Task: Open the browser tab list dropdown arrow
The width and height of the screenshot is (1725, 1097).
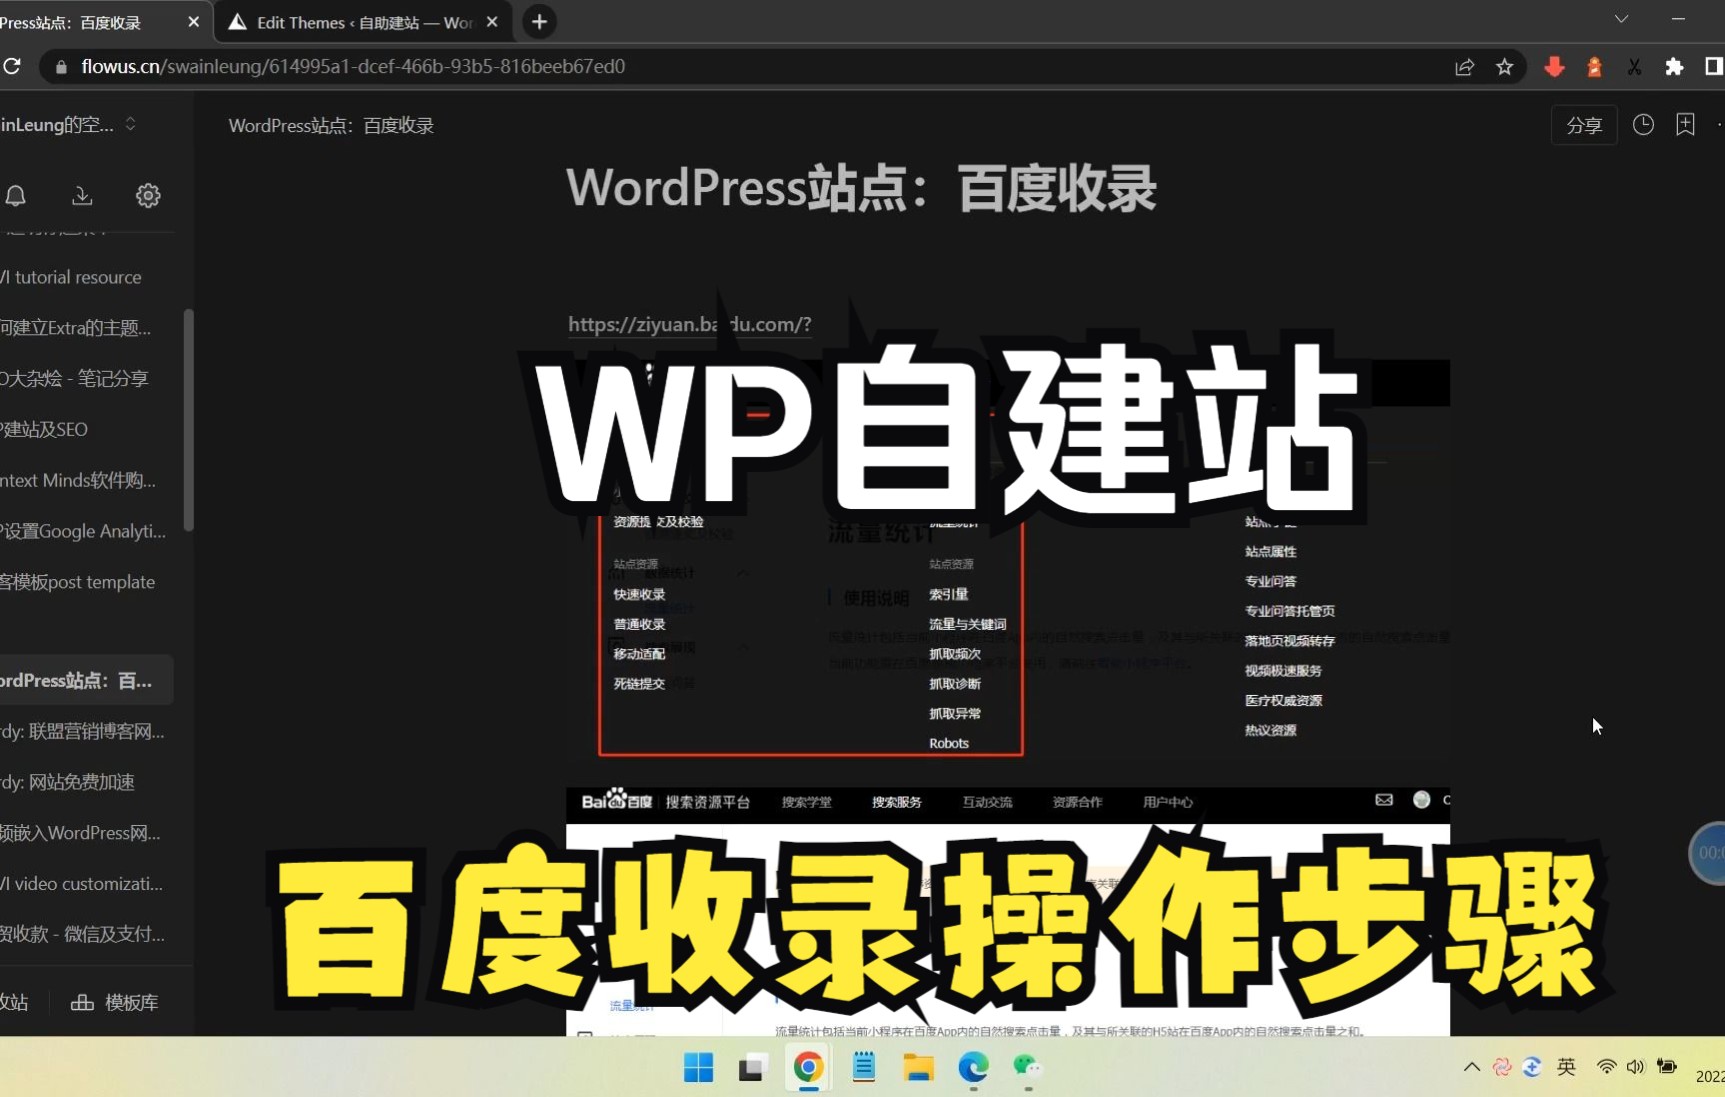Action: click(x=1620, y=18)
